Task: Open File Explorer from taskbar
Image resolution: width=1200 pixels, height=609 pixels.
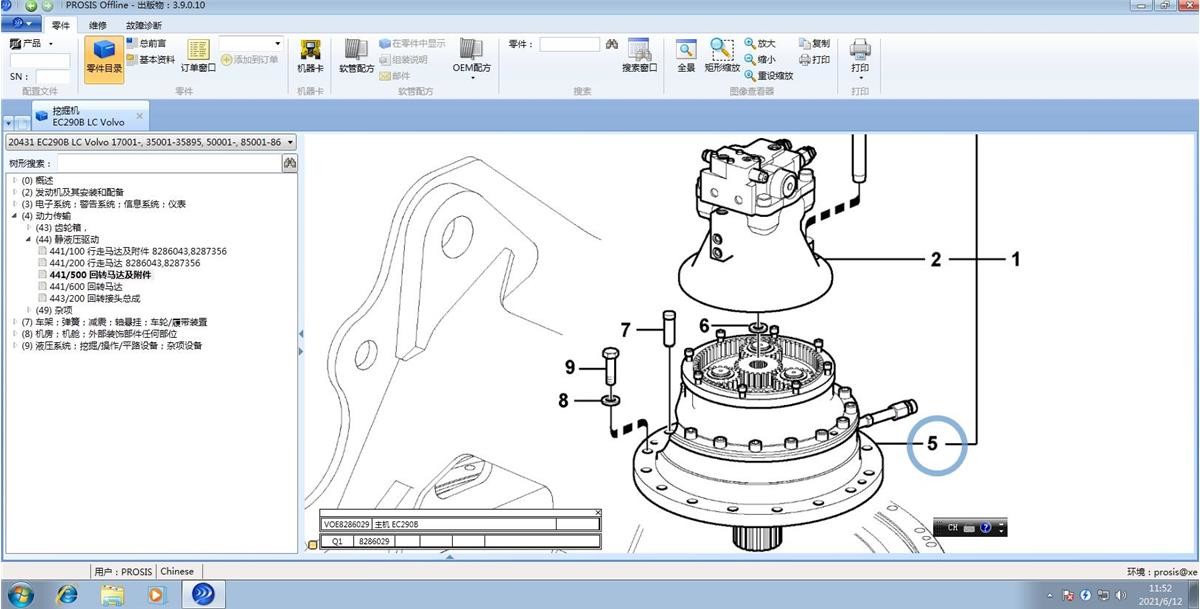Action: tap(112, 594)
